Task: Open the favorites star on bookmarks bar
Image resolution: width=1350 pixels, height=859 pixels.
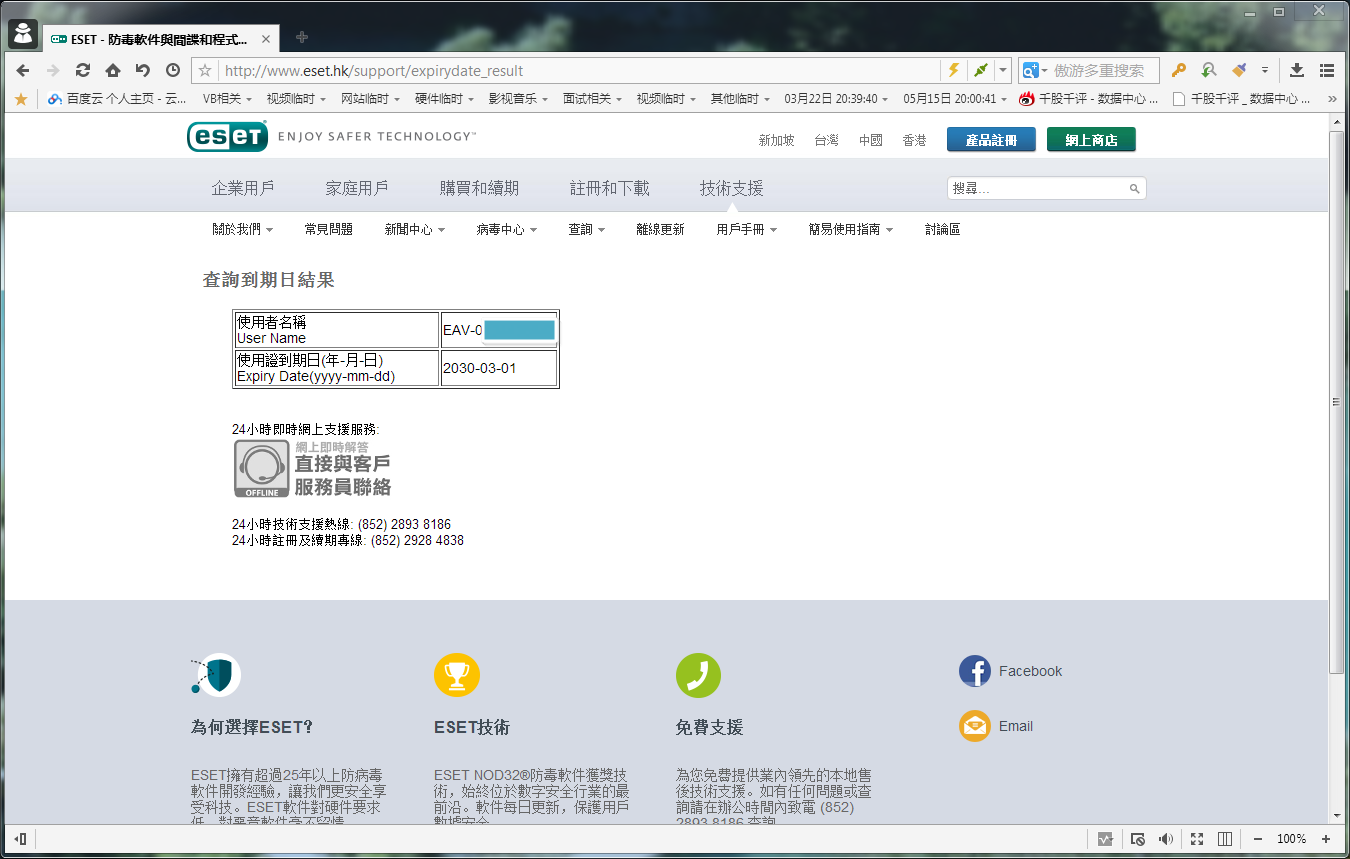Action: click(x=21, y=99)
